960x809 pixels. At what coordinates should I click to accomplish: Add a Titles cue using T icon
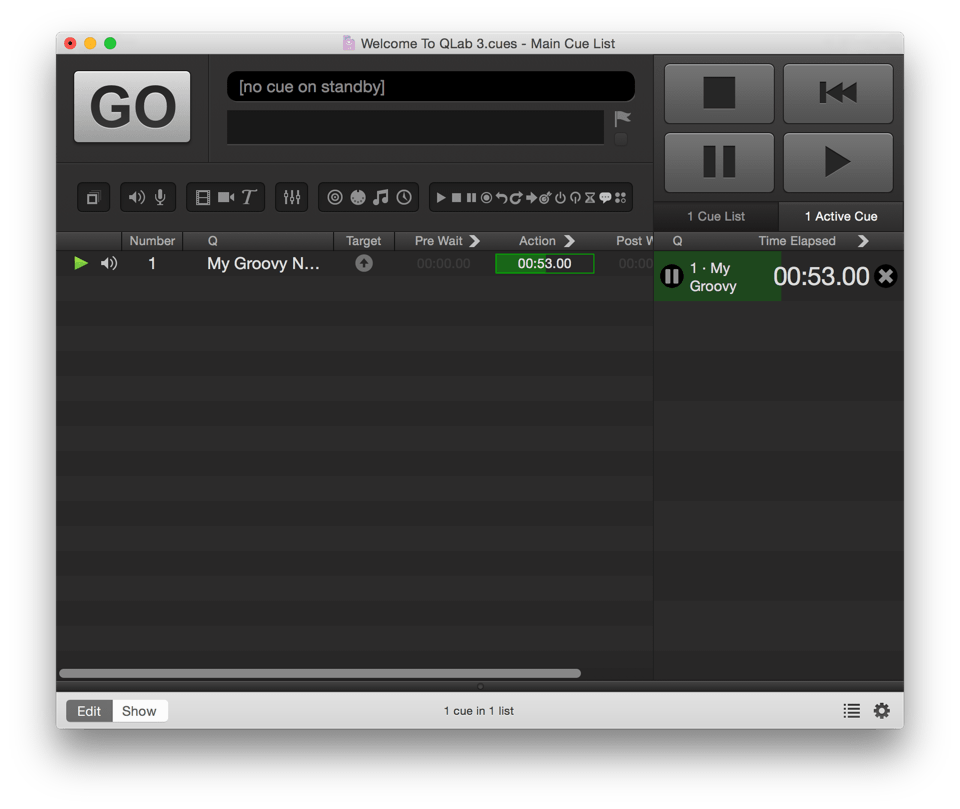tap(249, 198)
